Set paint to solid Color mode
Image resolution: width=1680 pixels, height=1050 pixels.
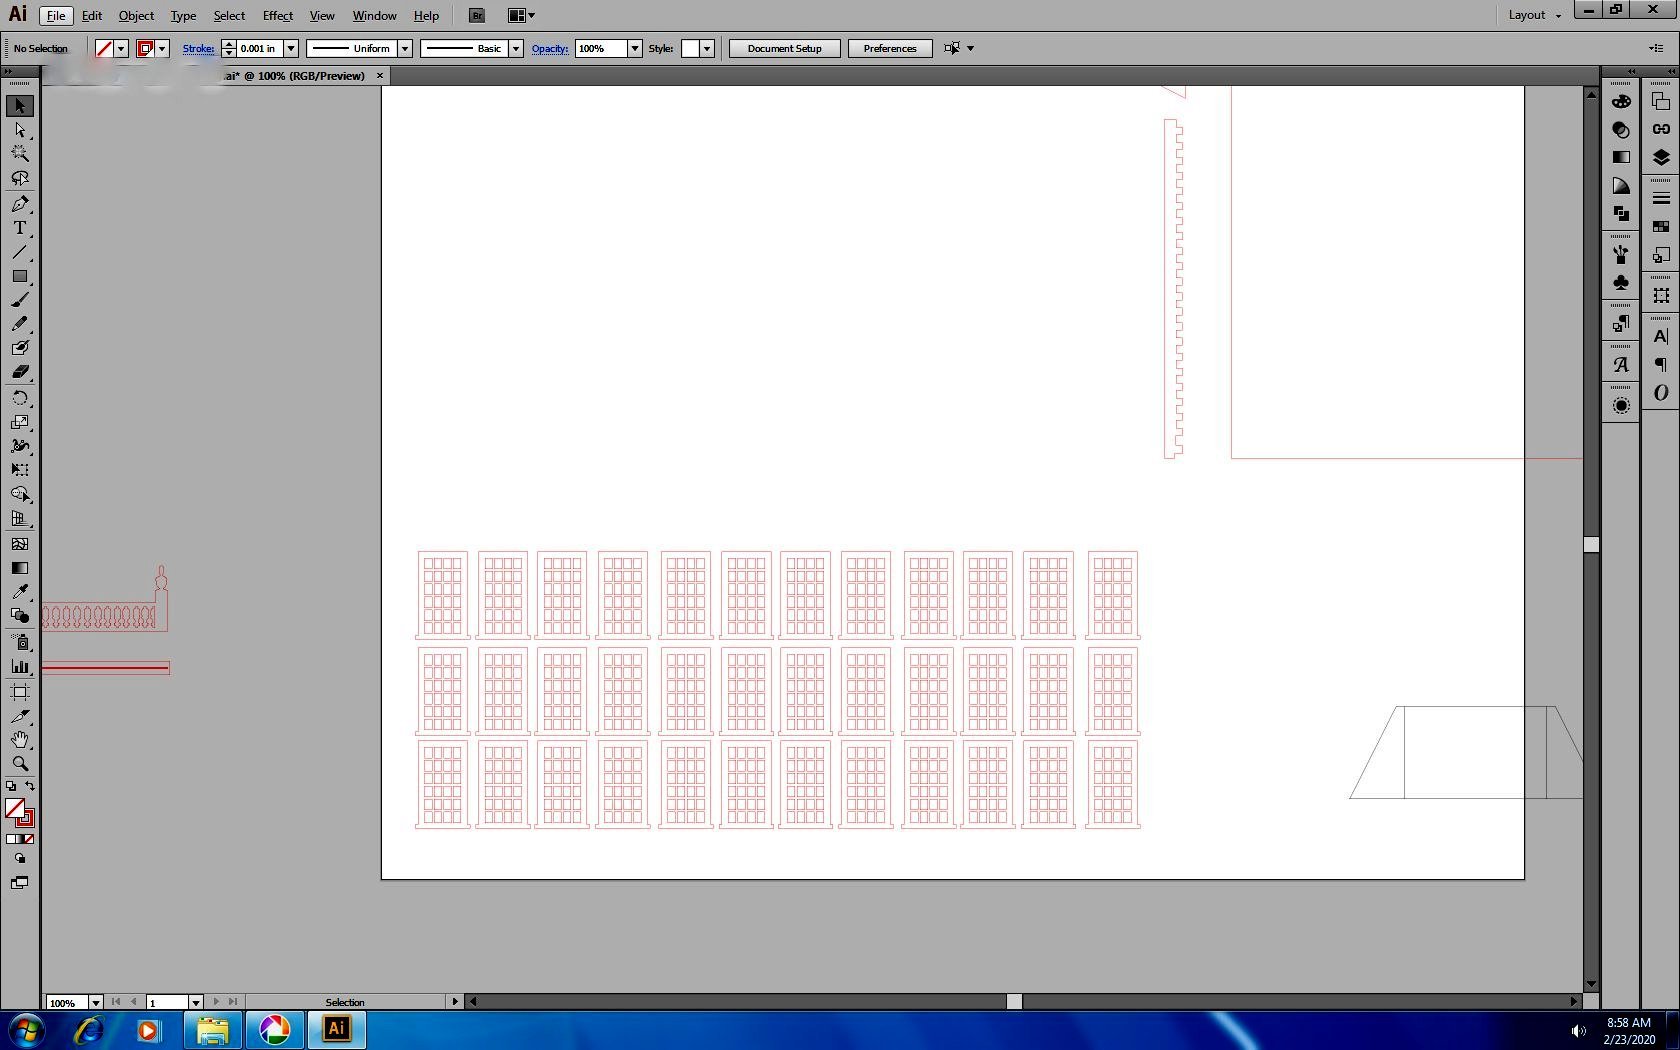pyautogui.click(x=11, y=839)
